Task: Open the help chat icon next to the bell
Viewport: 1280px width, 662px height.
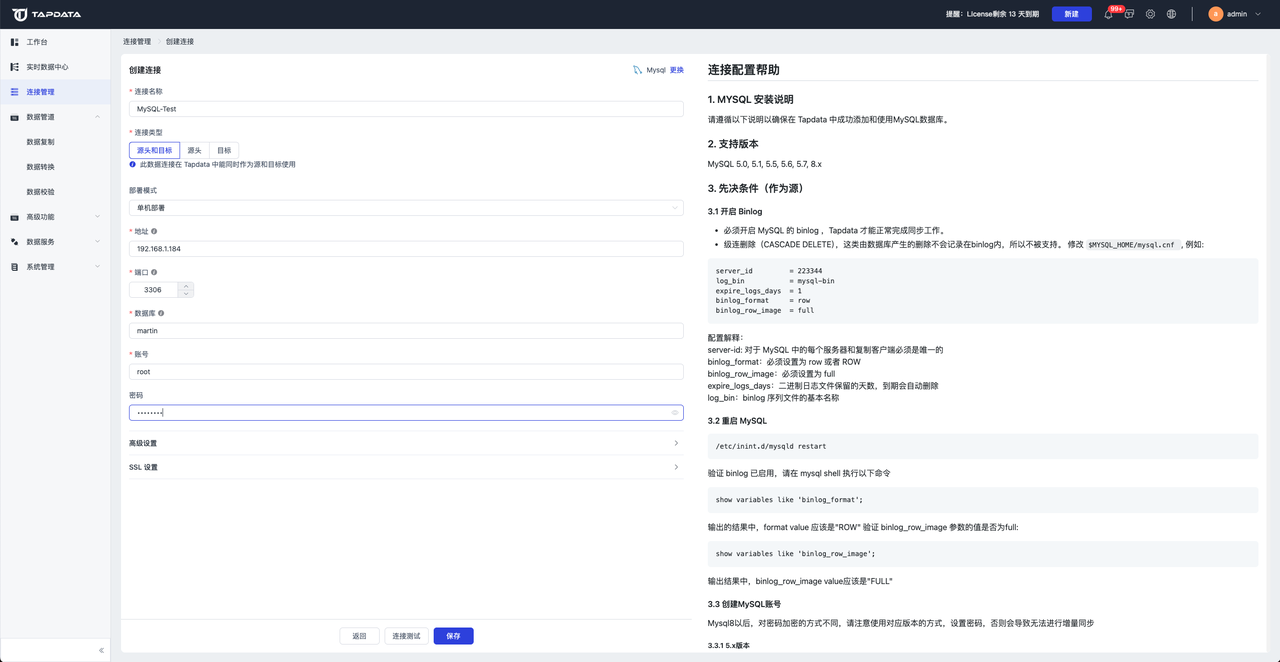Action: [1129, 14]
